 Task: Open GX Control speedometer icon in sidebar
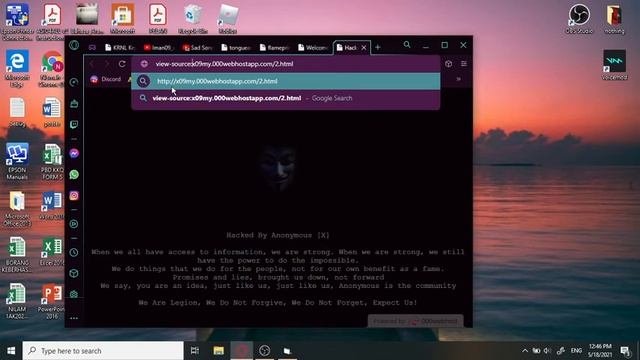coord(74,82)
